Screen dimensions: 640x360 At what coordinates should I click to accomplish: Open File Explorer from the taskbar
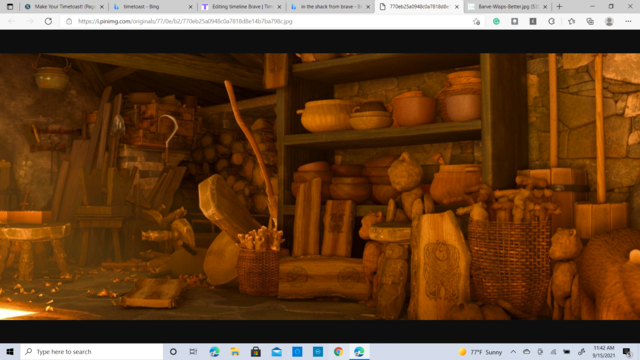(x=235, y=351)
